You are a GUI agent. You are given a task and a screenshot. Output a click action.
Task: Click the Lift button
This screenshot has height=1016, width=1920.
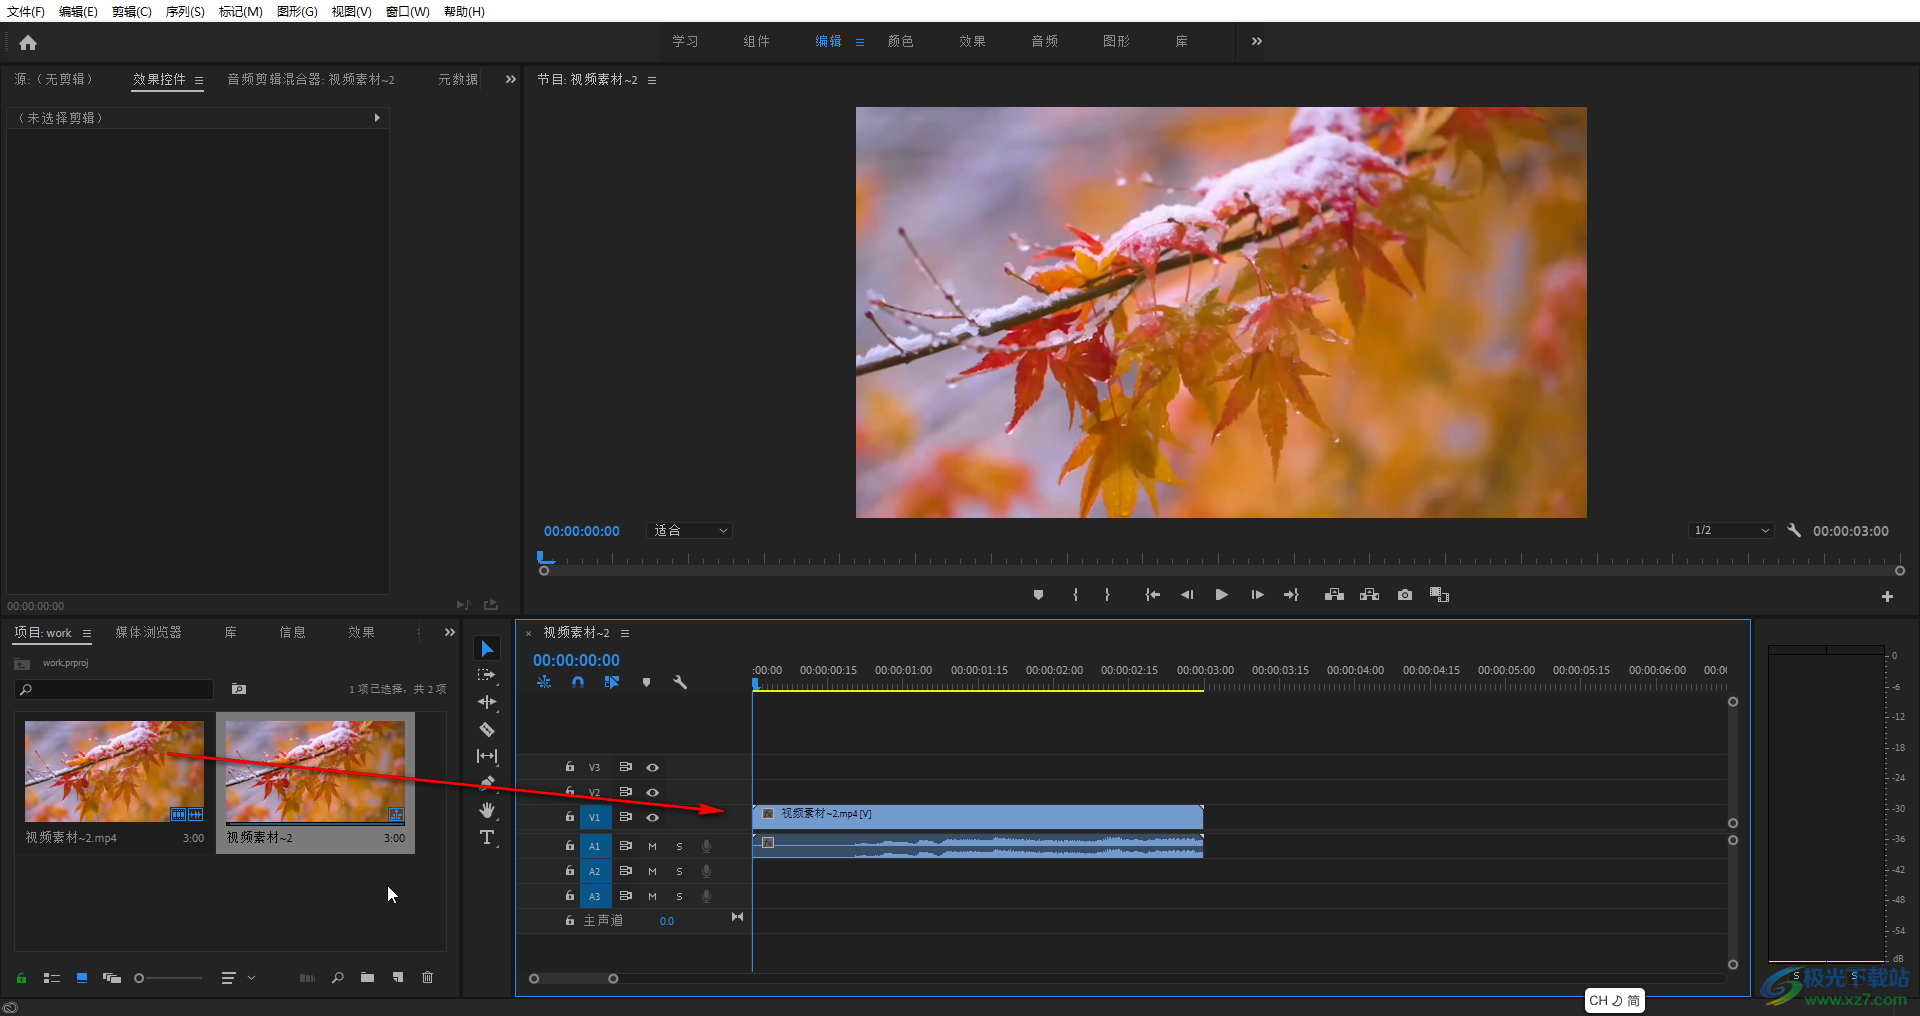tap(1334, 595)
